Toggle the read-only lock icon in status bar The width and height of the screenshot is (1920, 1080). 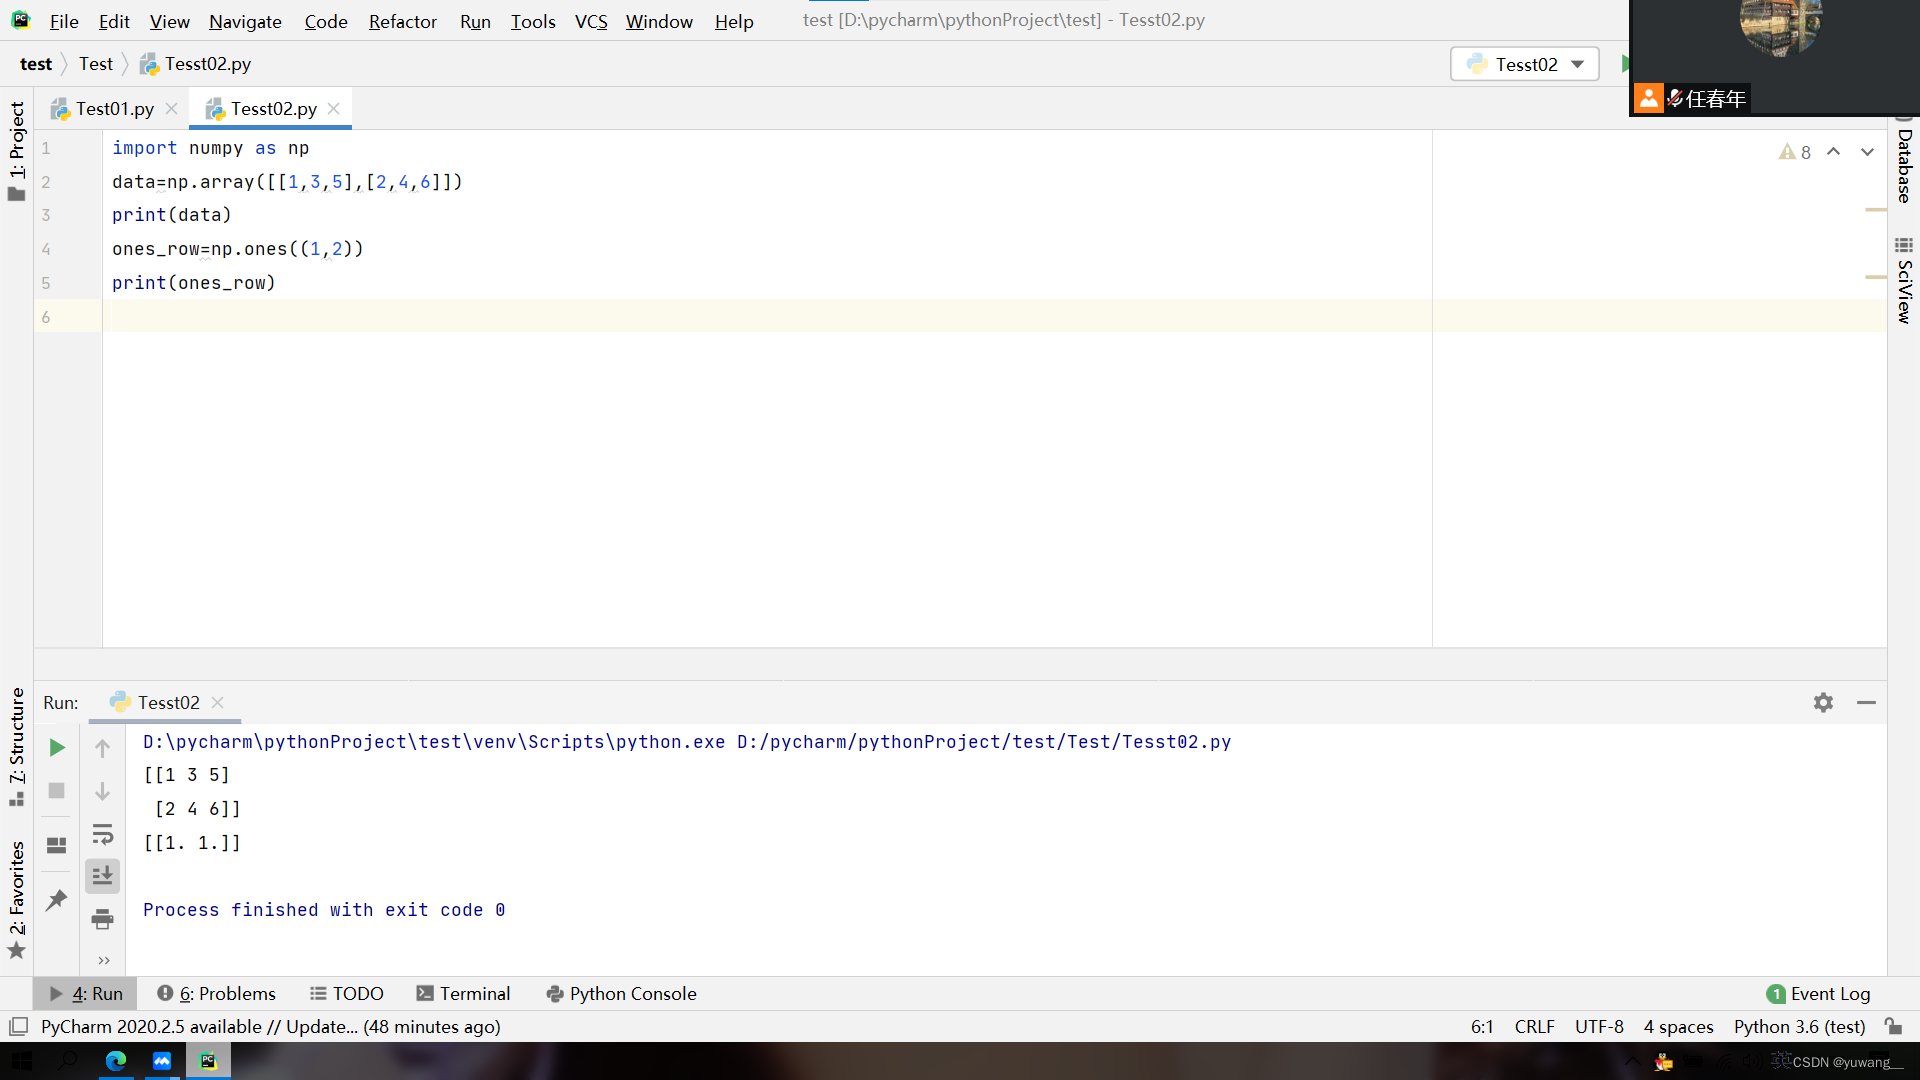1893,1027
